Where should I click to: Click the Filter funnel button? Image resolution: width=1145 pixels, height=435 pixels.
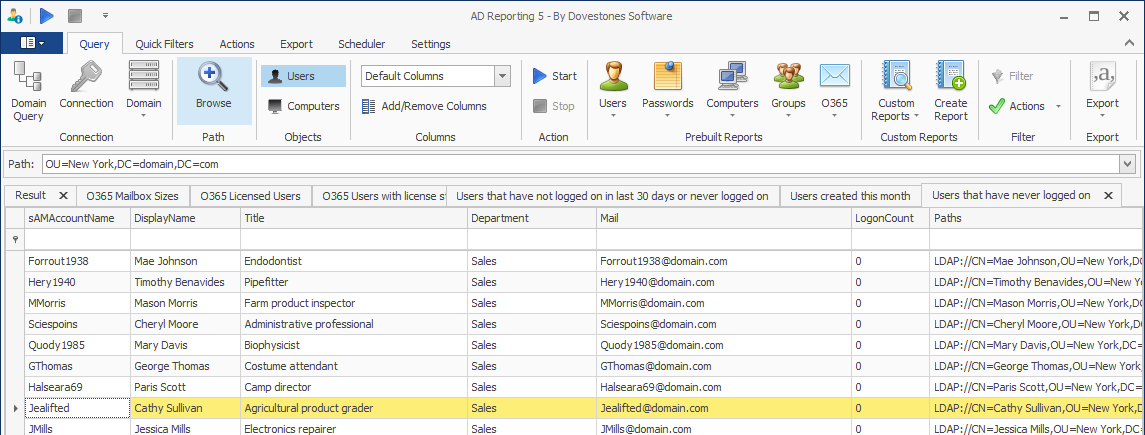[x=1013, y=76]
